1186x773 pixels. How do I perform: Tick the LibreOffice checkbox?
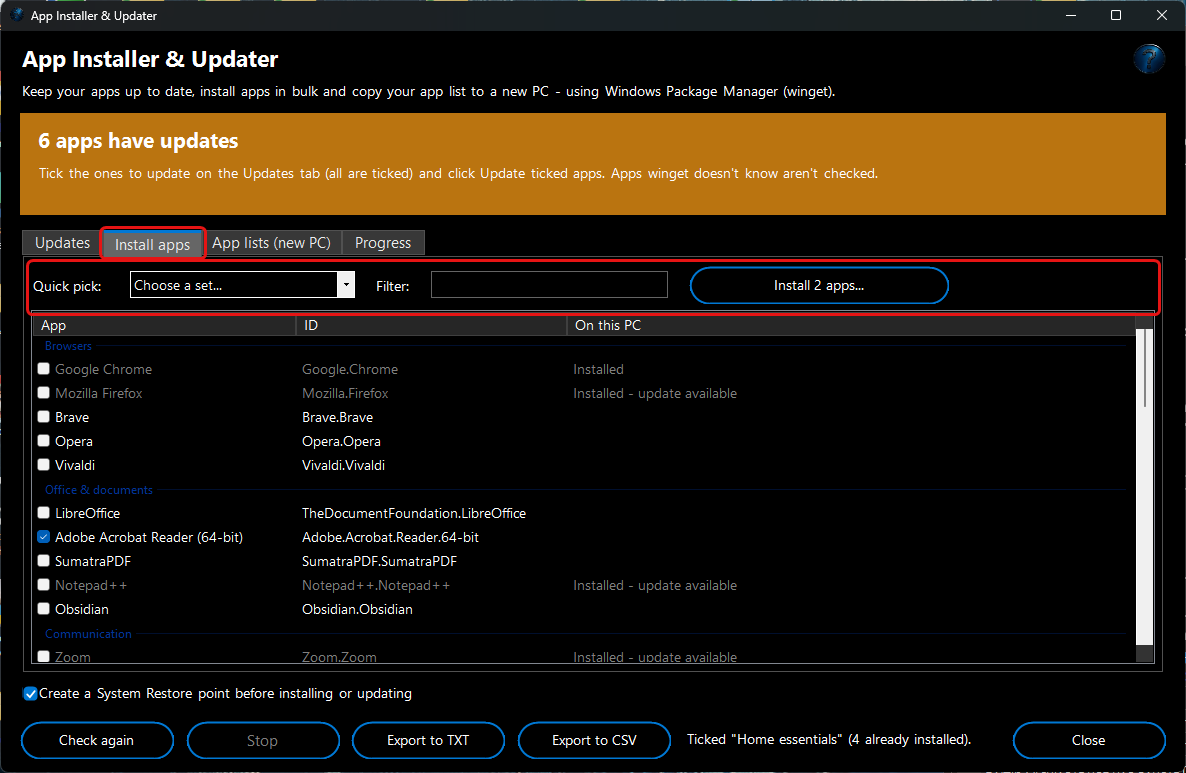pos(44,513)
